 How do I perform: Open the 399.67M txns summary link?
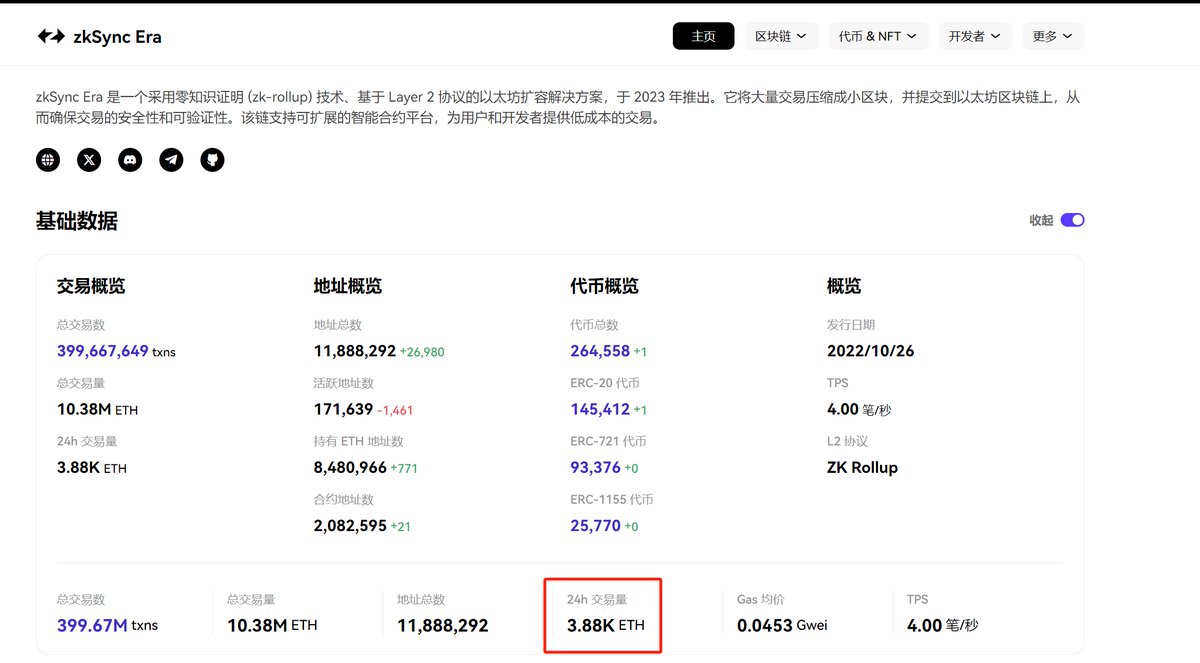pyautogui.click(x=107, y=625)
